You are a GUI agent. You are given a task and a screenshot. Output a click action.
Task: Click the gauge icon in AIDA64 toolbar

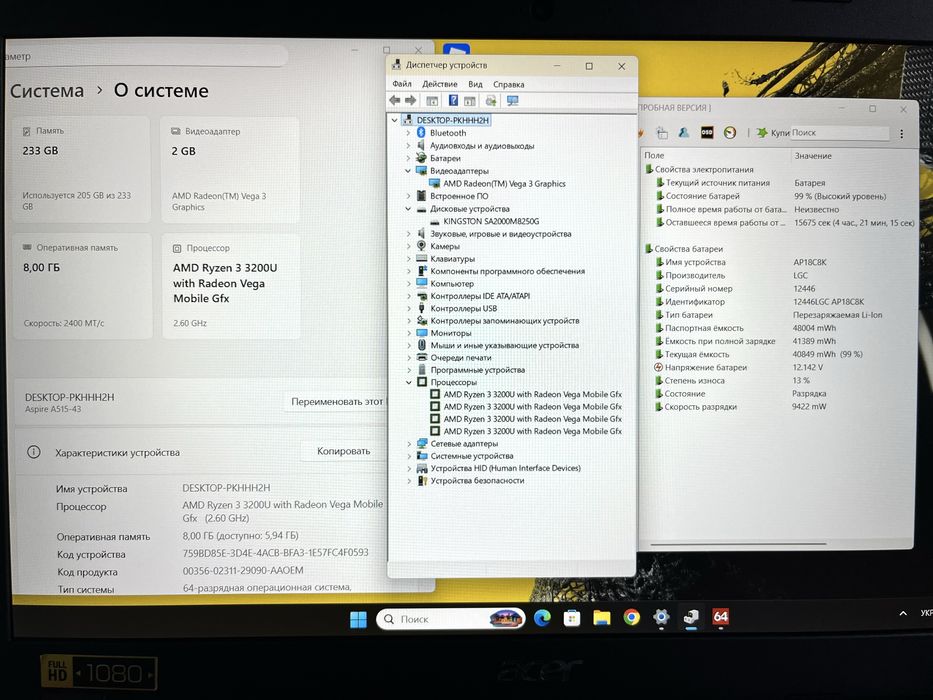pyautogui.click(x=730, y=133)
